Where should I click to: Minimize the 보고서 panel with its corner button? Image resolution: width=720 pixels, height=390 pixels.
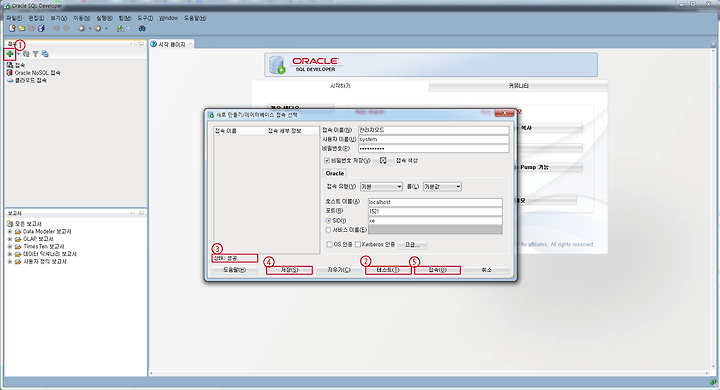coord(141,213)
